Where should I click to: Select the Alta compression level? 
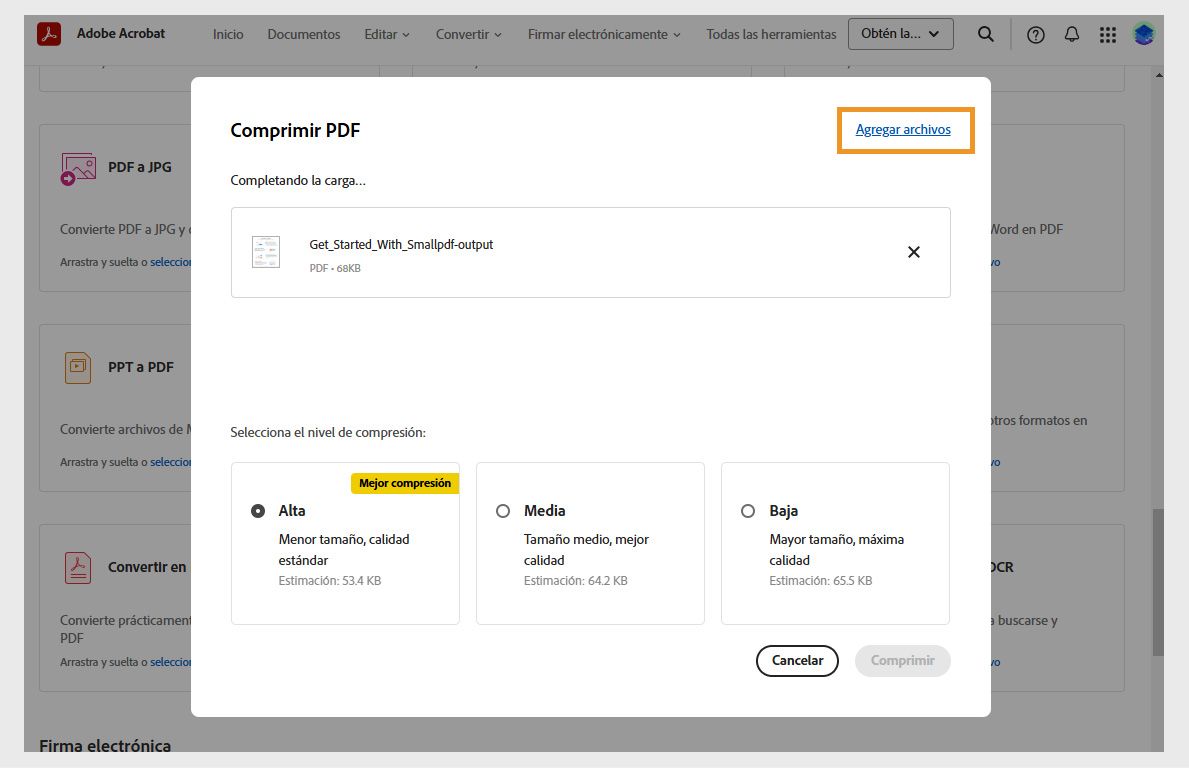tap(258, 510)
